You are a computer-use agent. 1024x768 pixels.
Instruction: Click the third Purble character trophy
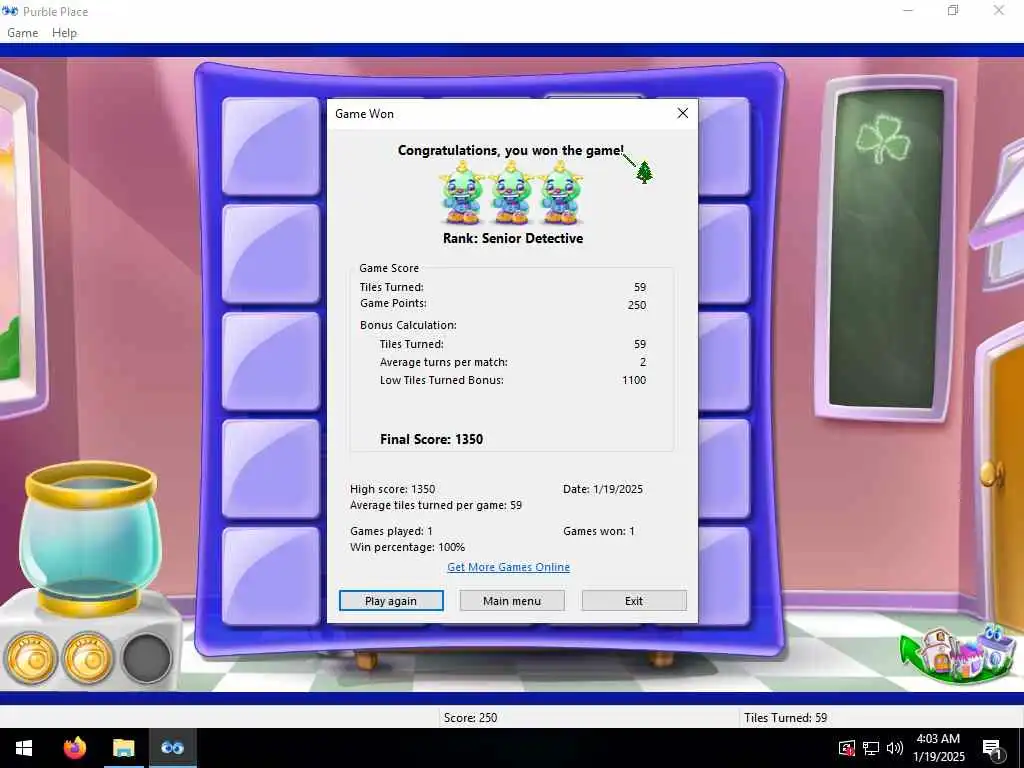coord(560,193)
